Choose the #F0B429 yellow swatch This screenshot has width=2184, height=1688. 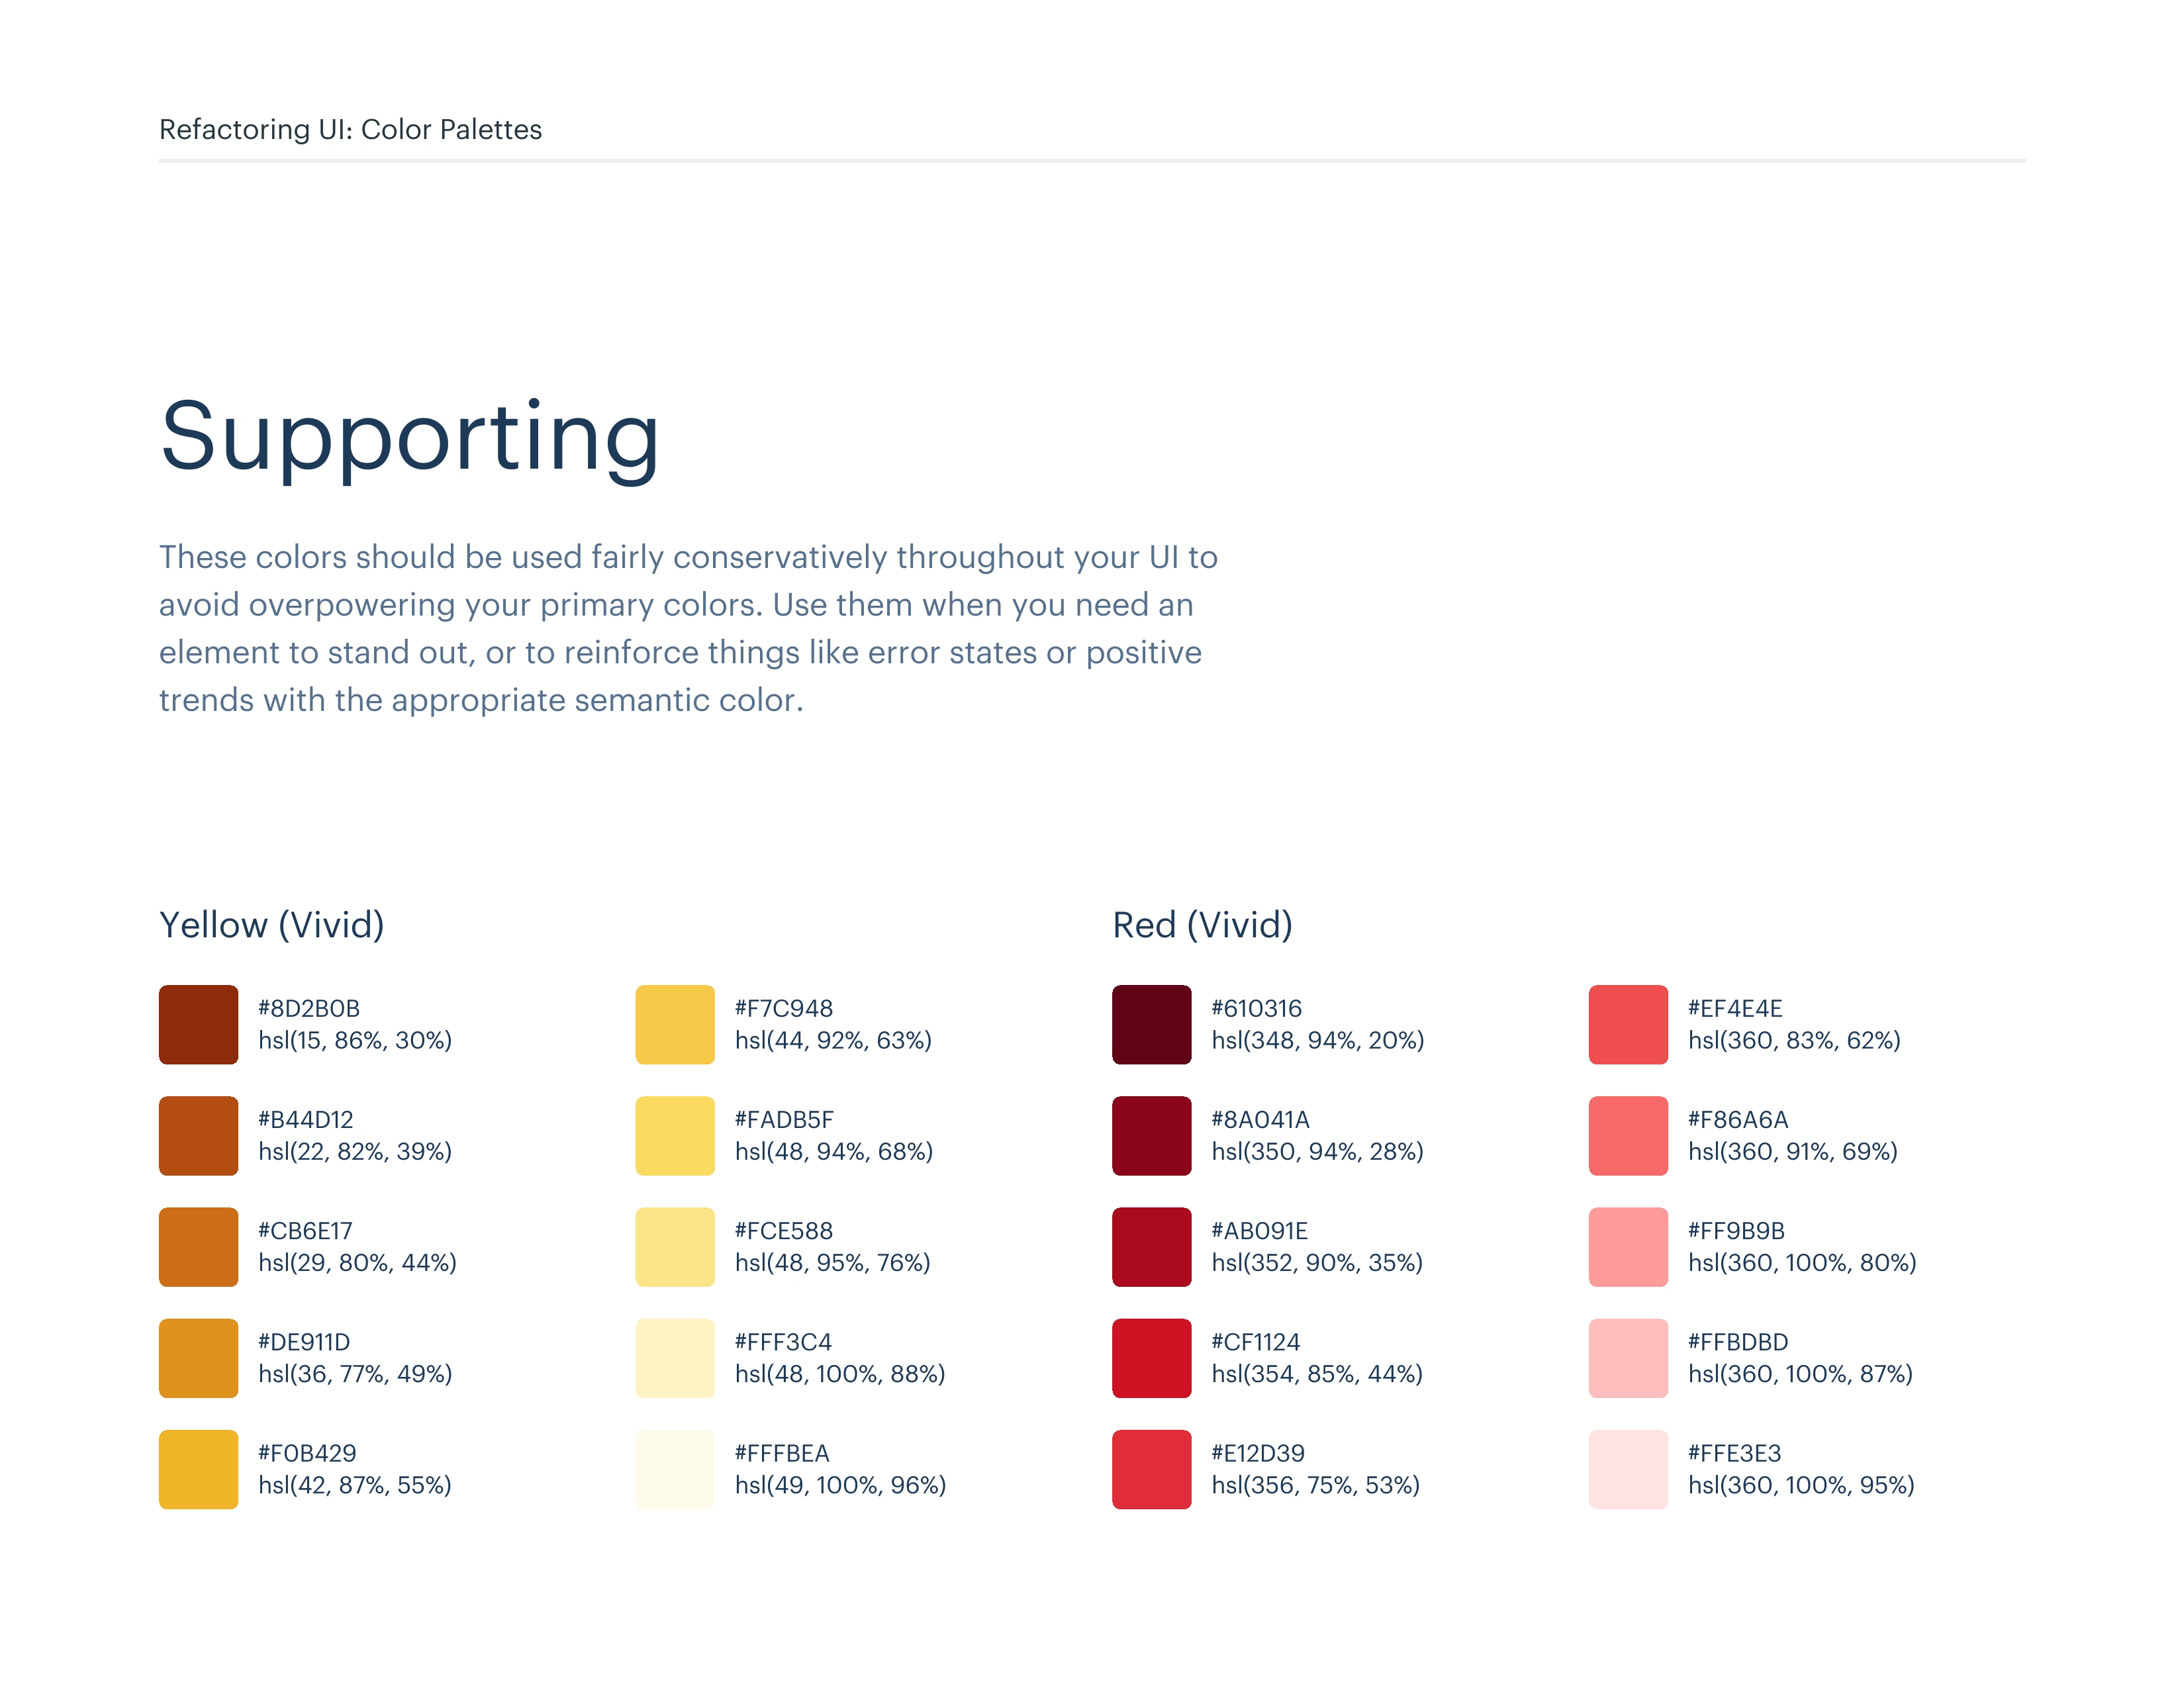pos(198,1468)
